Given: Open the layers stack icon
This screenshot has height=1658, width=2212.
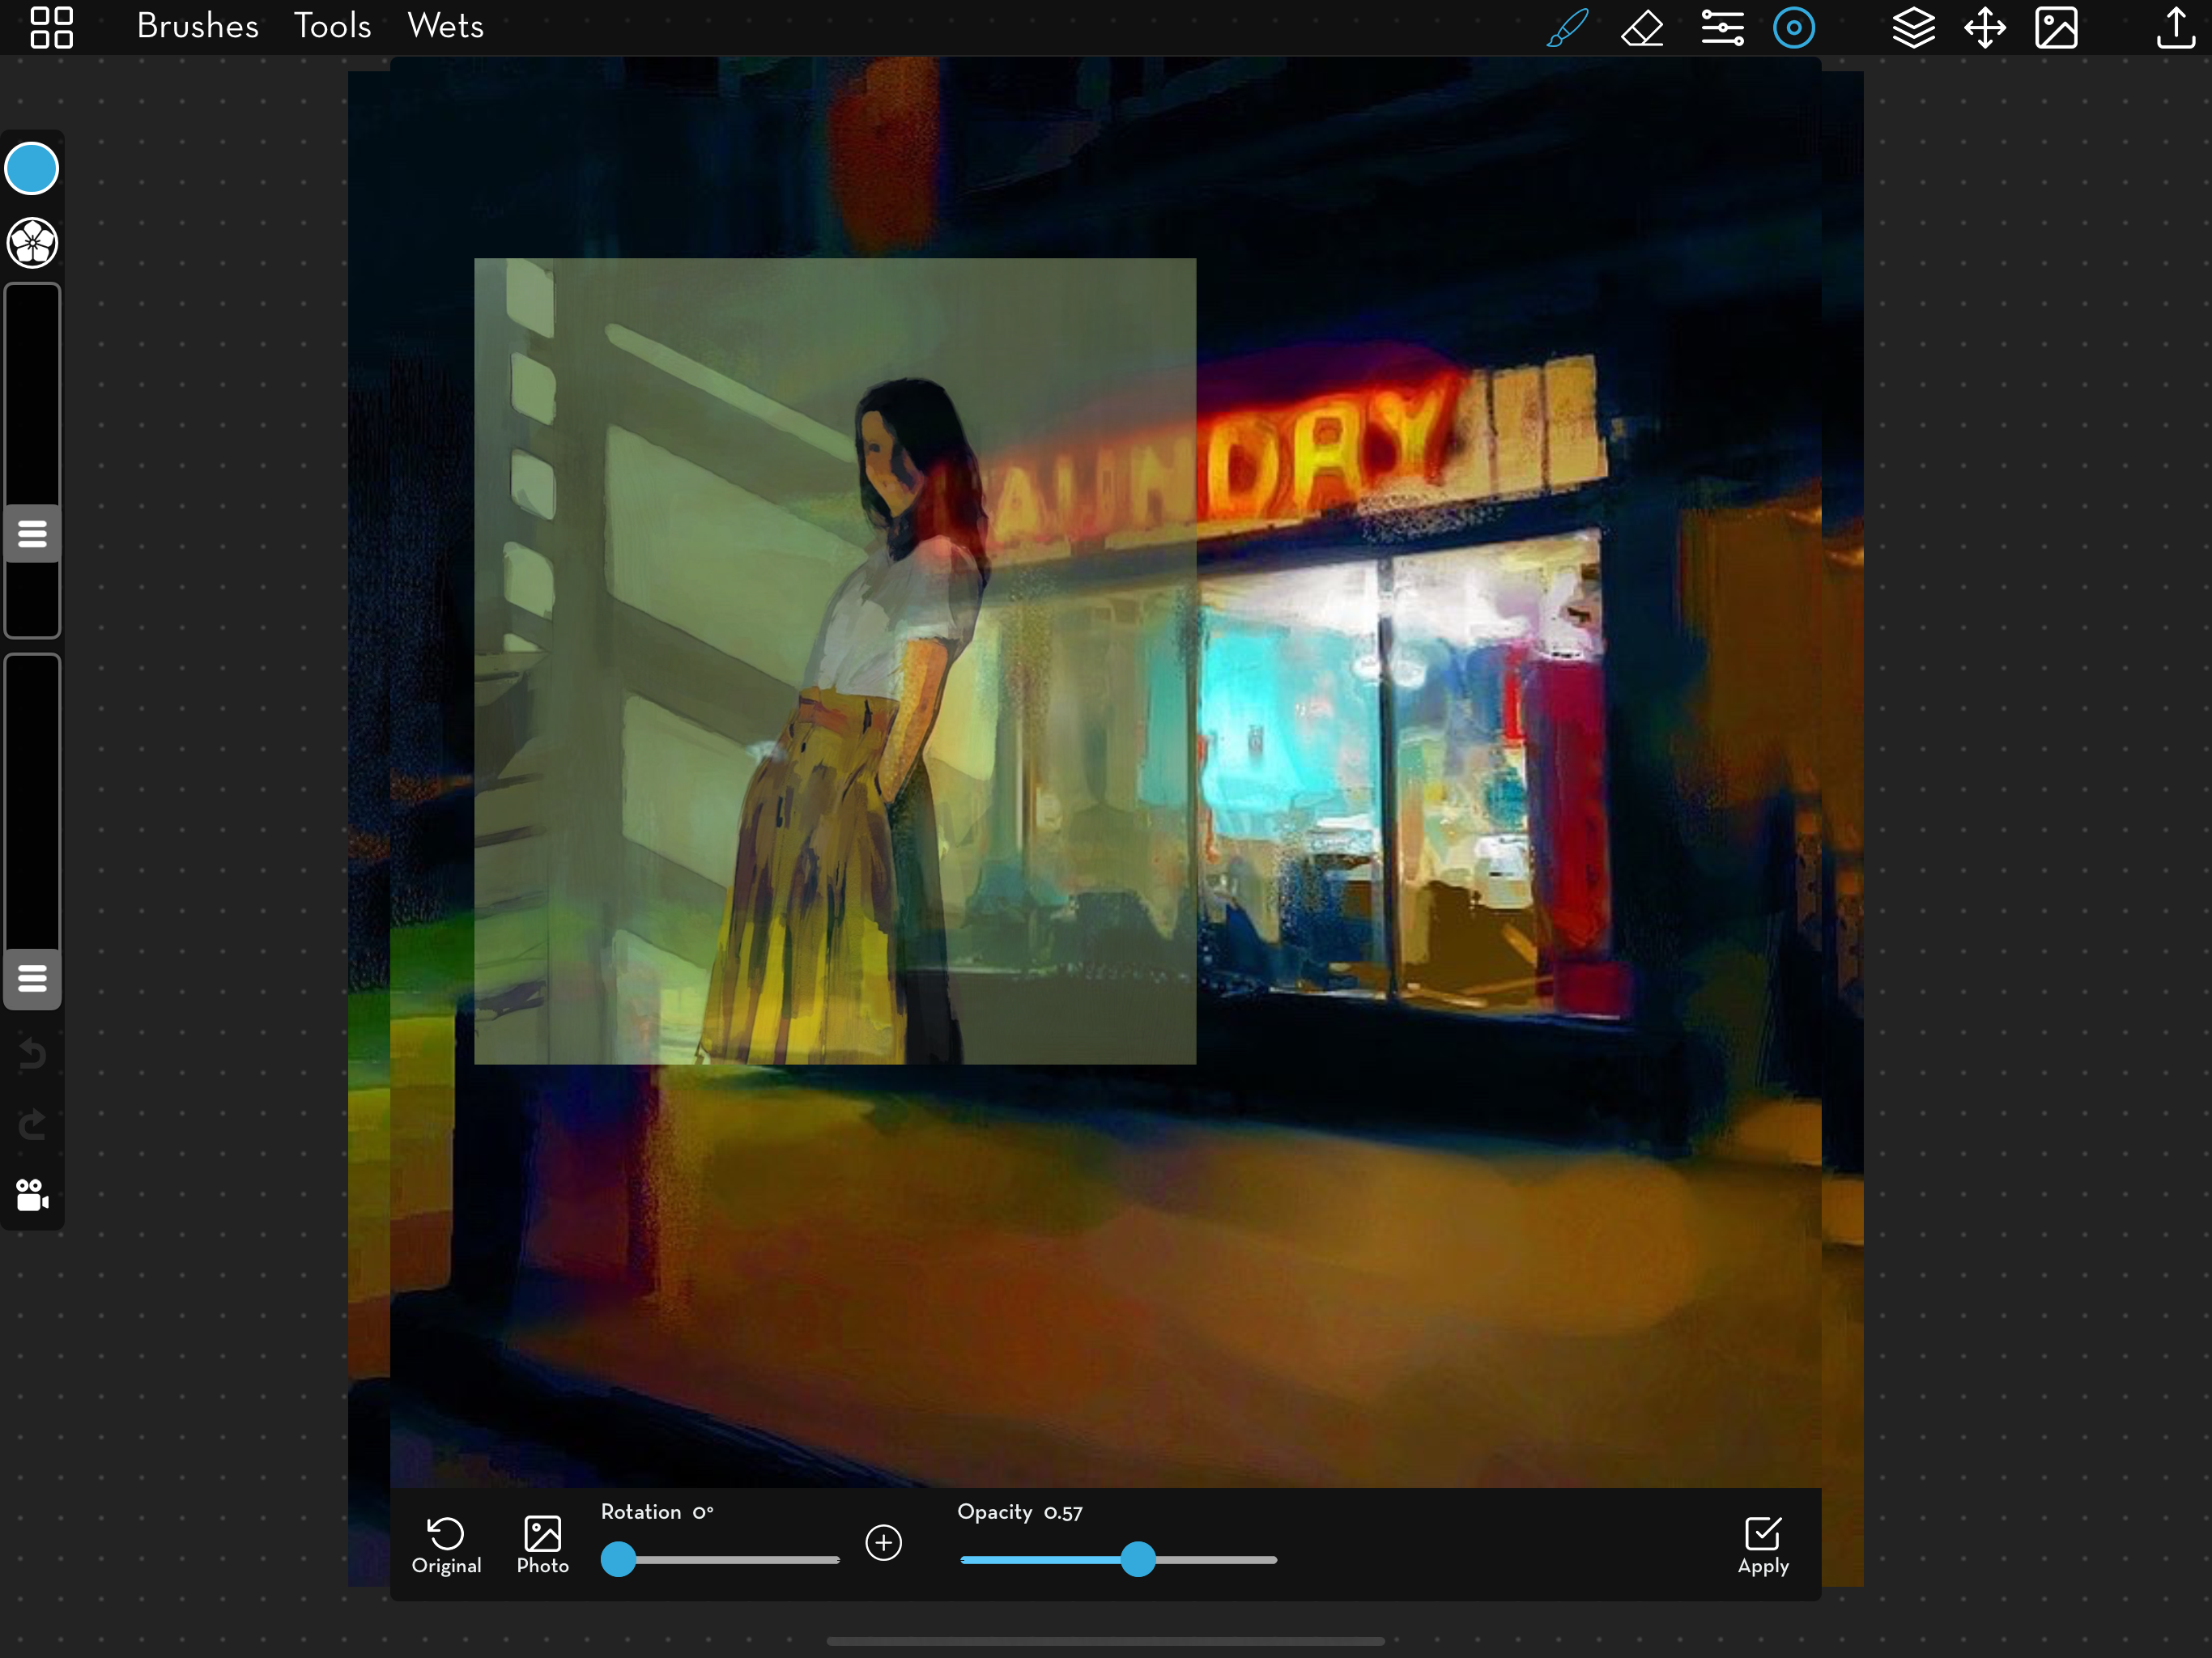Looking at the screenshot, I should coord(1913,27).
